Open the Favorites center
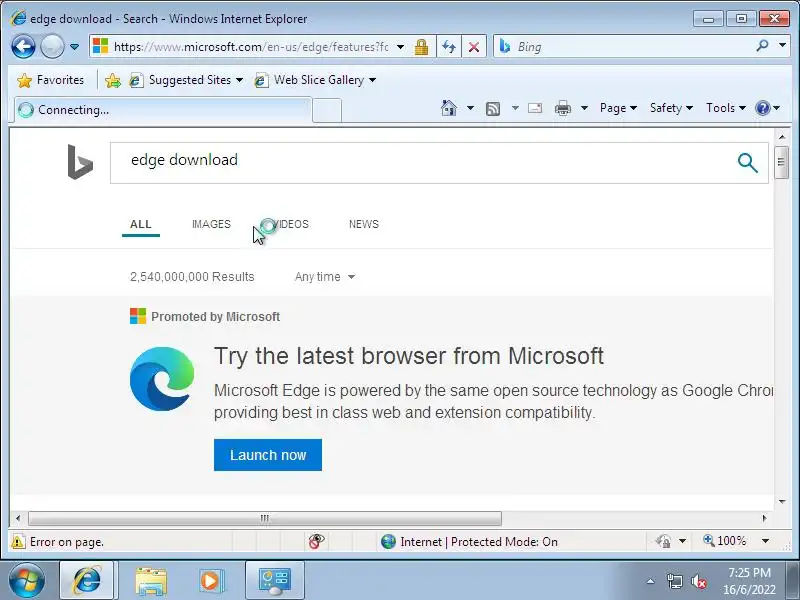Image resolution: width=800 pixels, height=600 pixels. tap(51, 80)
